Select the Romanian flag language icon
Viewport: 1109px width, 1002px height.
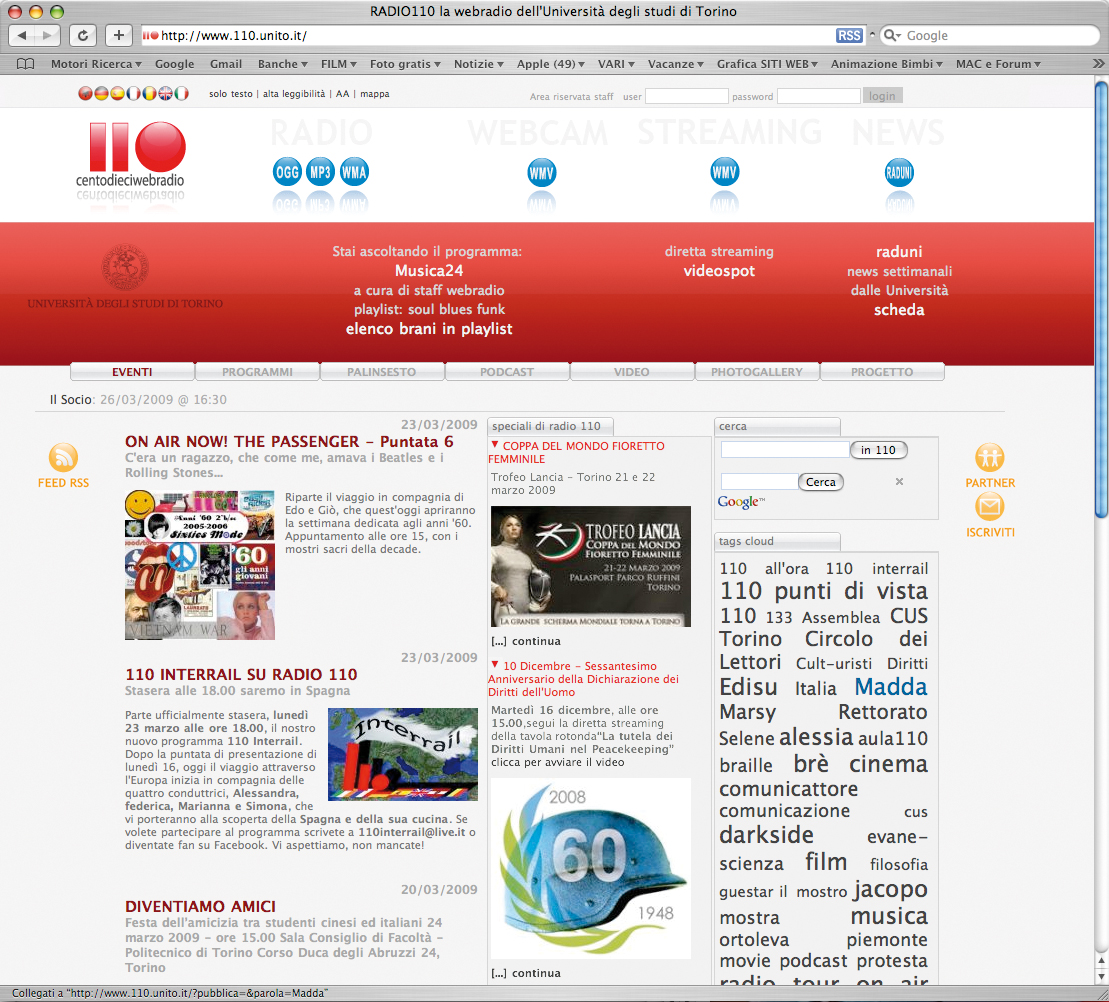pos(149,93)
